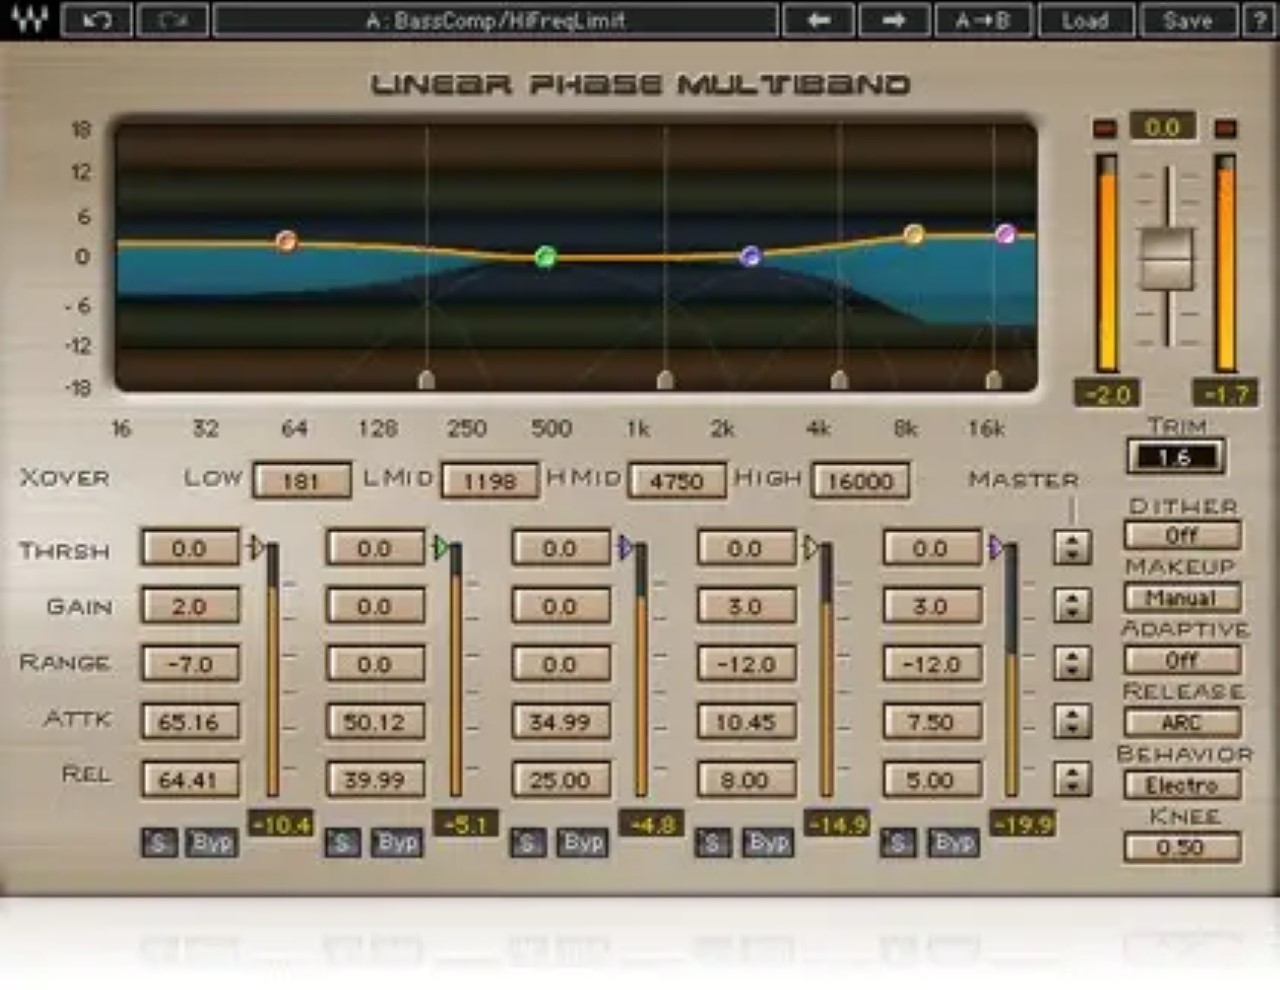
Task: Click the undo arrow icon
Action: [96, 20]
